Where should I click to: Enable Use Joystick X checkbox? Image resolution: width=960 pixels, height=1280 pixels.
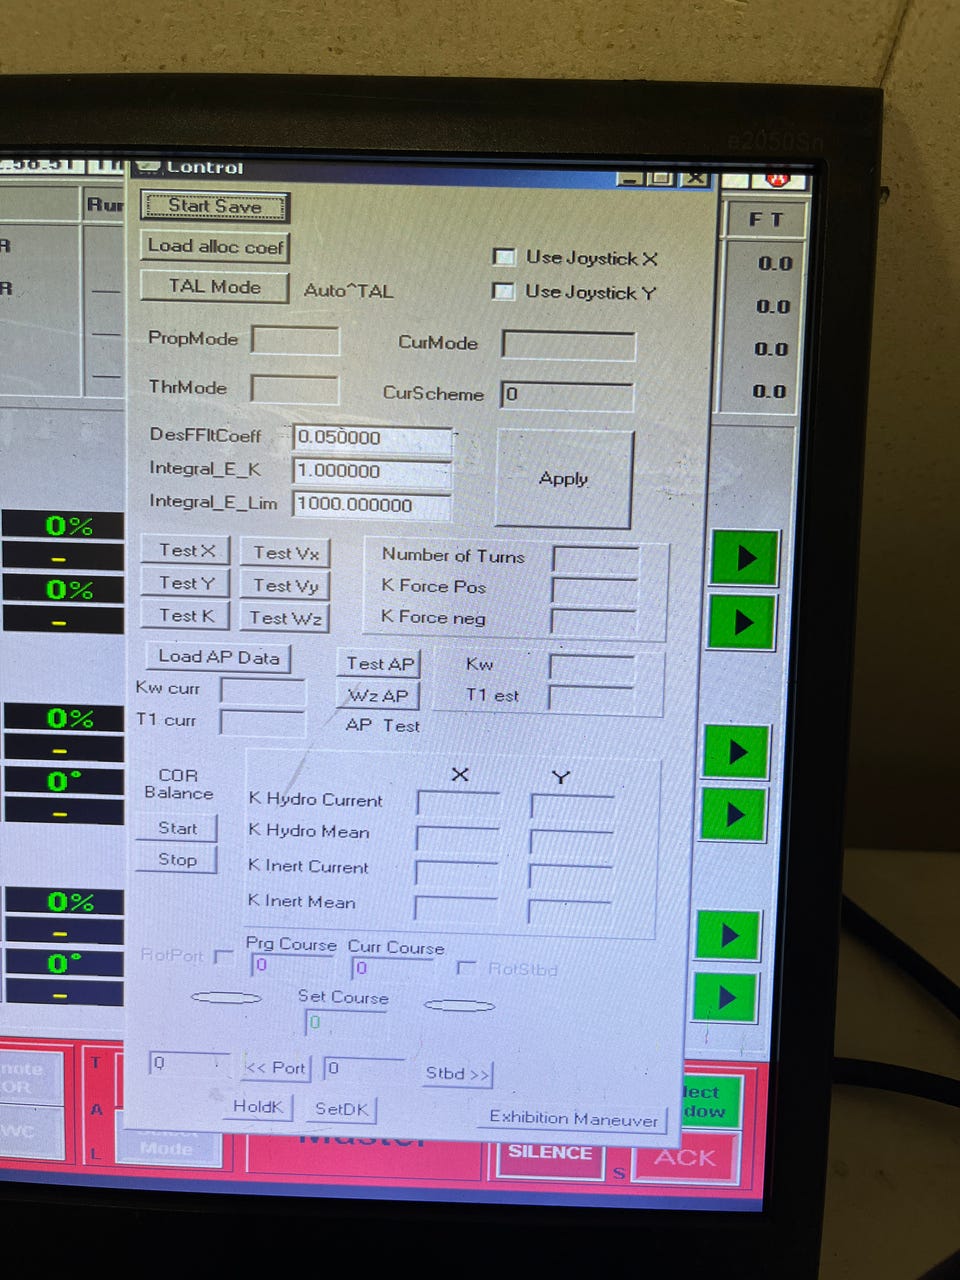(505, 257)
